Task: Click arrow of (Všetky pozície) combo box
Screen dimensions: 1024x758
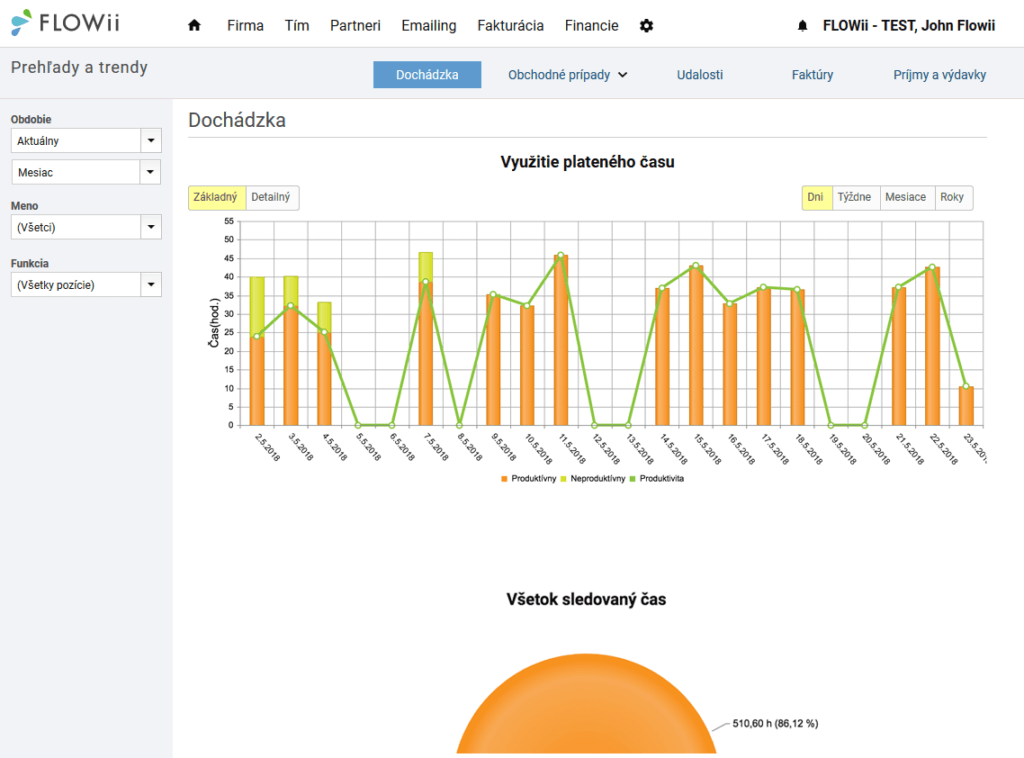Action: click(151, 285)
